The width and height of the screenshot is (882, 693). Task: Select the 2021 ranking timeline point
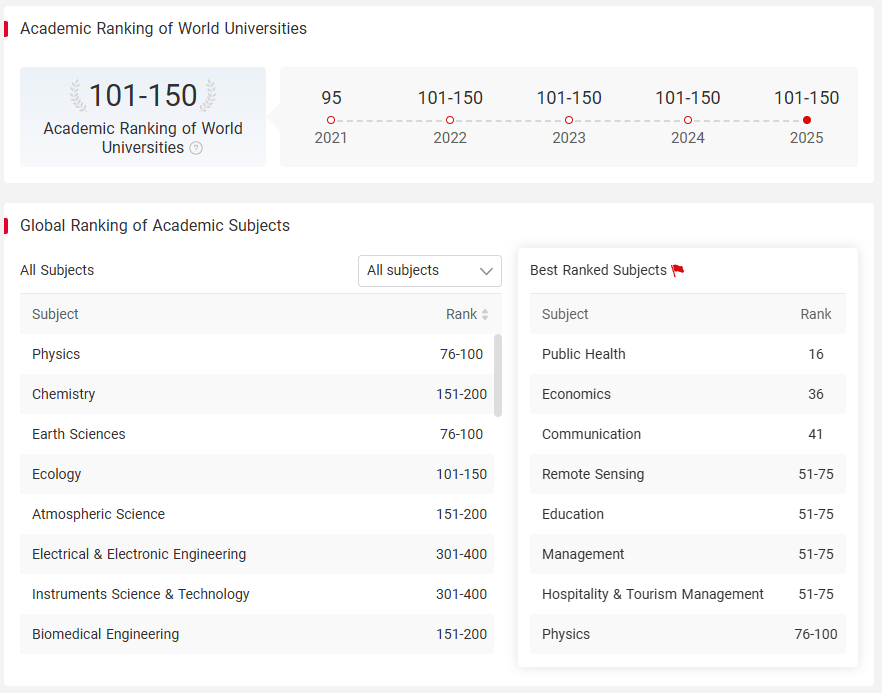coord(331,120)
